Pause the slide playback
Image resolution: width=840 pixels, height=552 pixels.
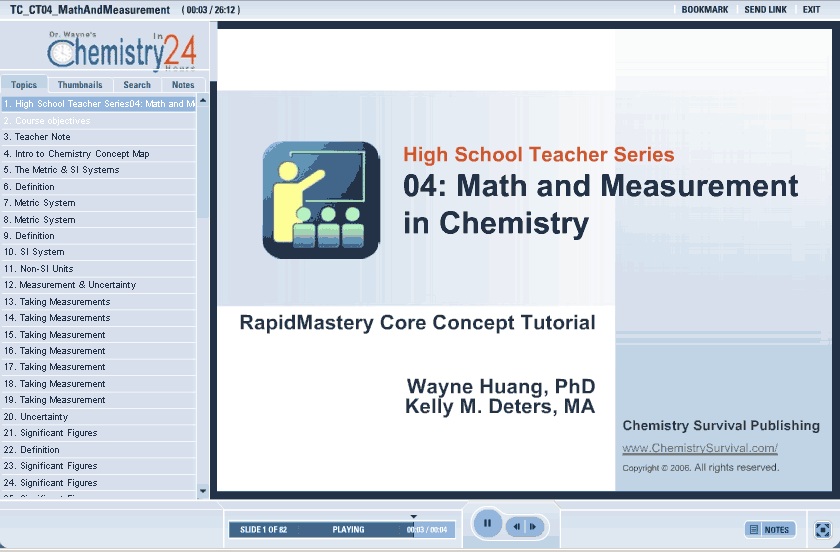point(487,523)
